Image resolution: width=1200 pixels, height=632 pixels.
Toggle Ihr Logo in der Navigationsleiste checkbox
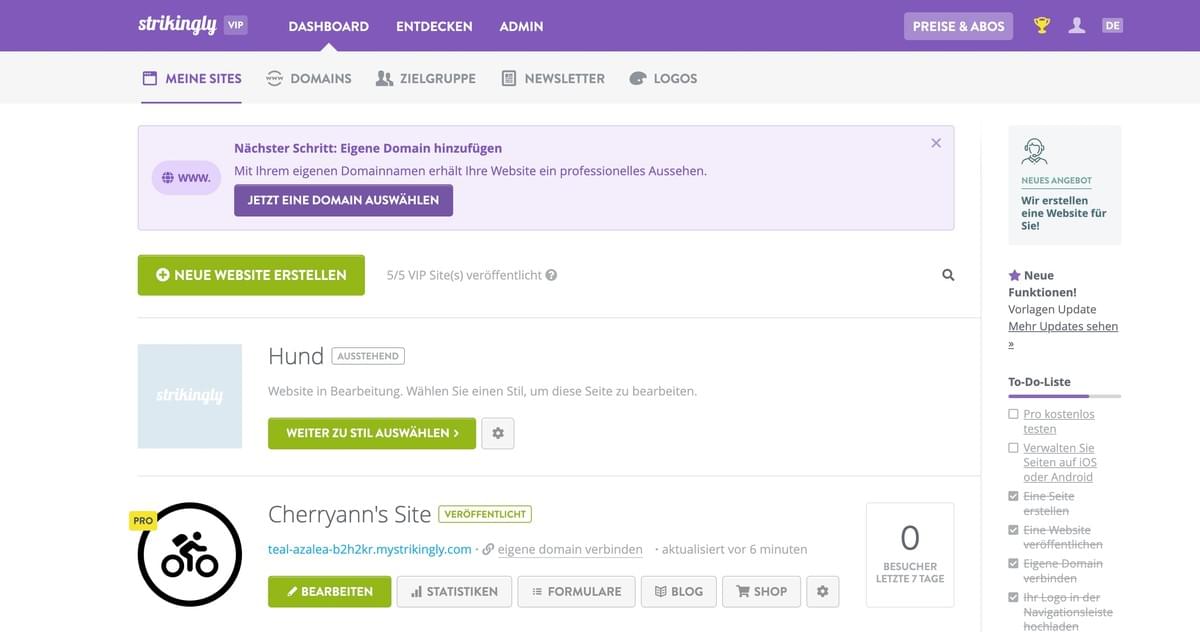pos(1013,598)
